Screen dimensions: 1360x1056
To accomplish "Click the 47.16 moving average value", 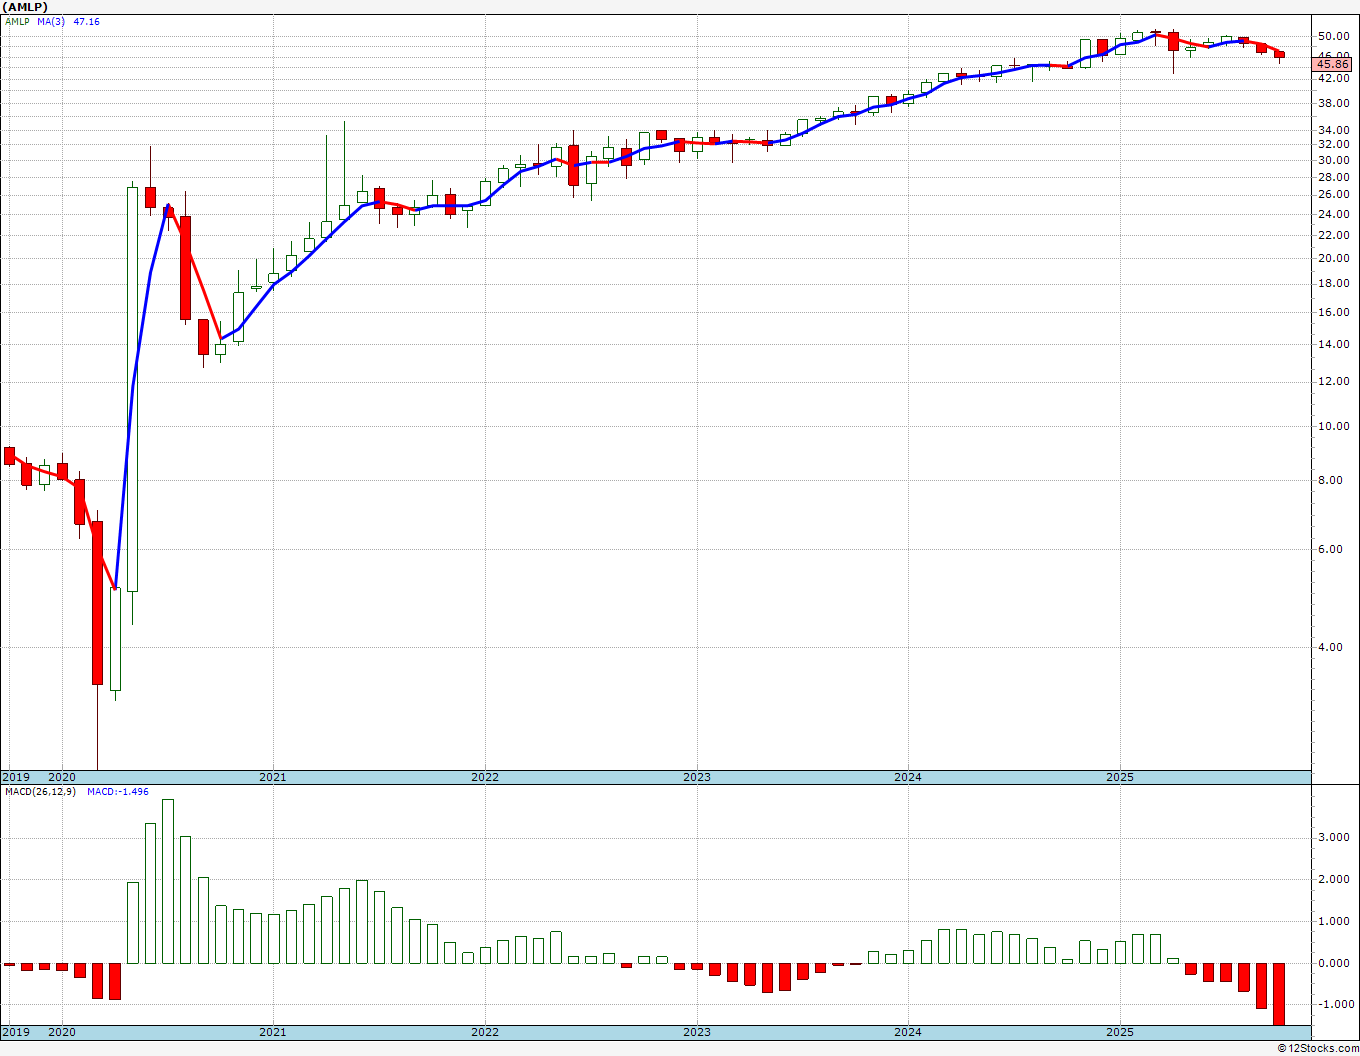I will tap(86, 21).
